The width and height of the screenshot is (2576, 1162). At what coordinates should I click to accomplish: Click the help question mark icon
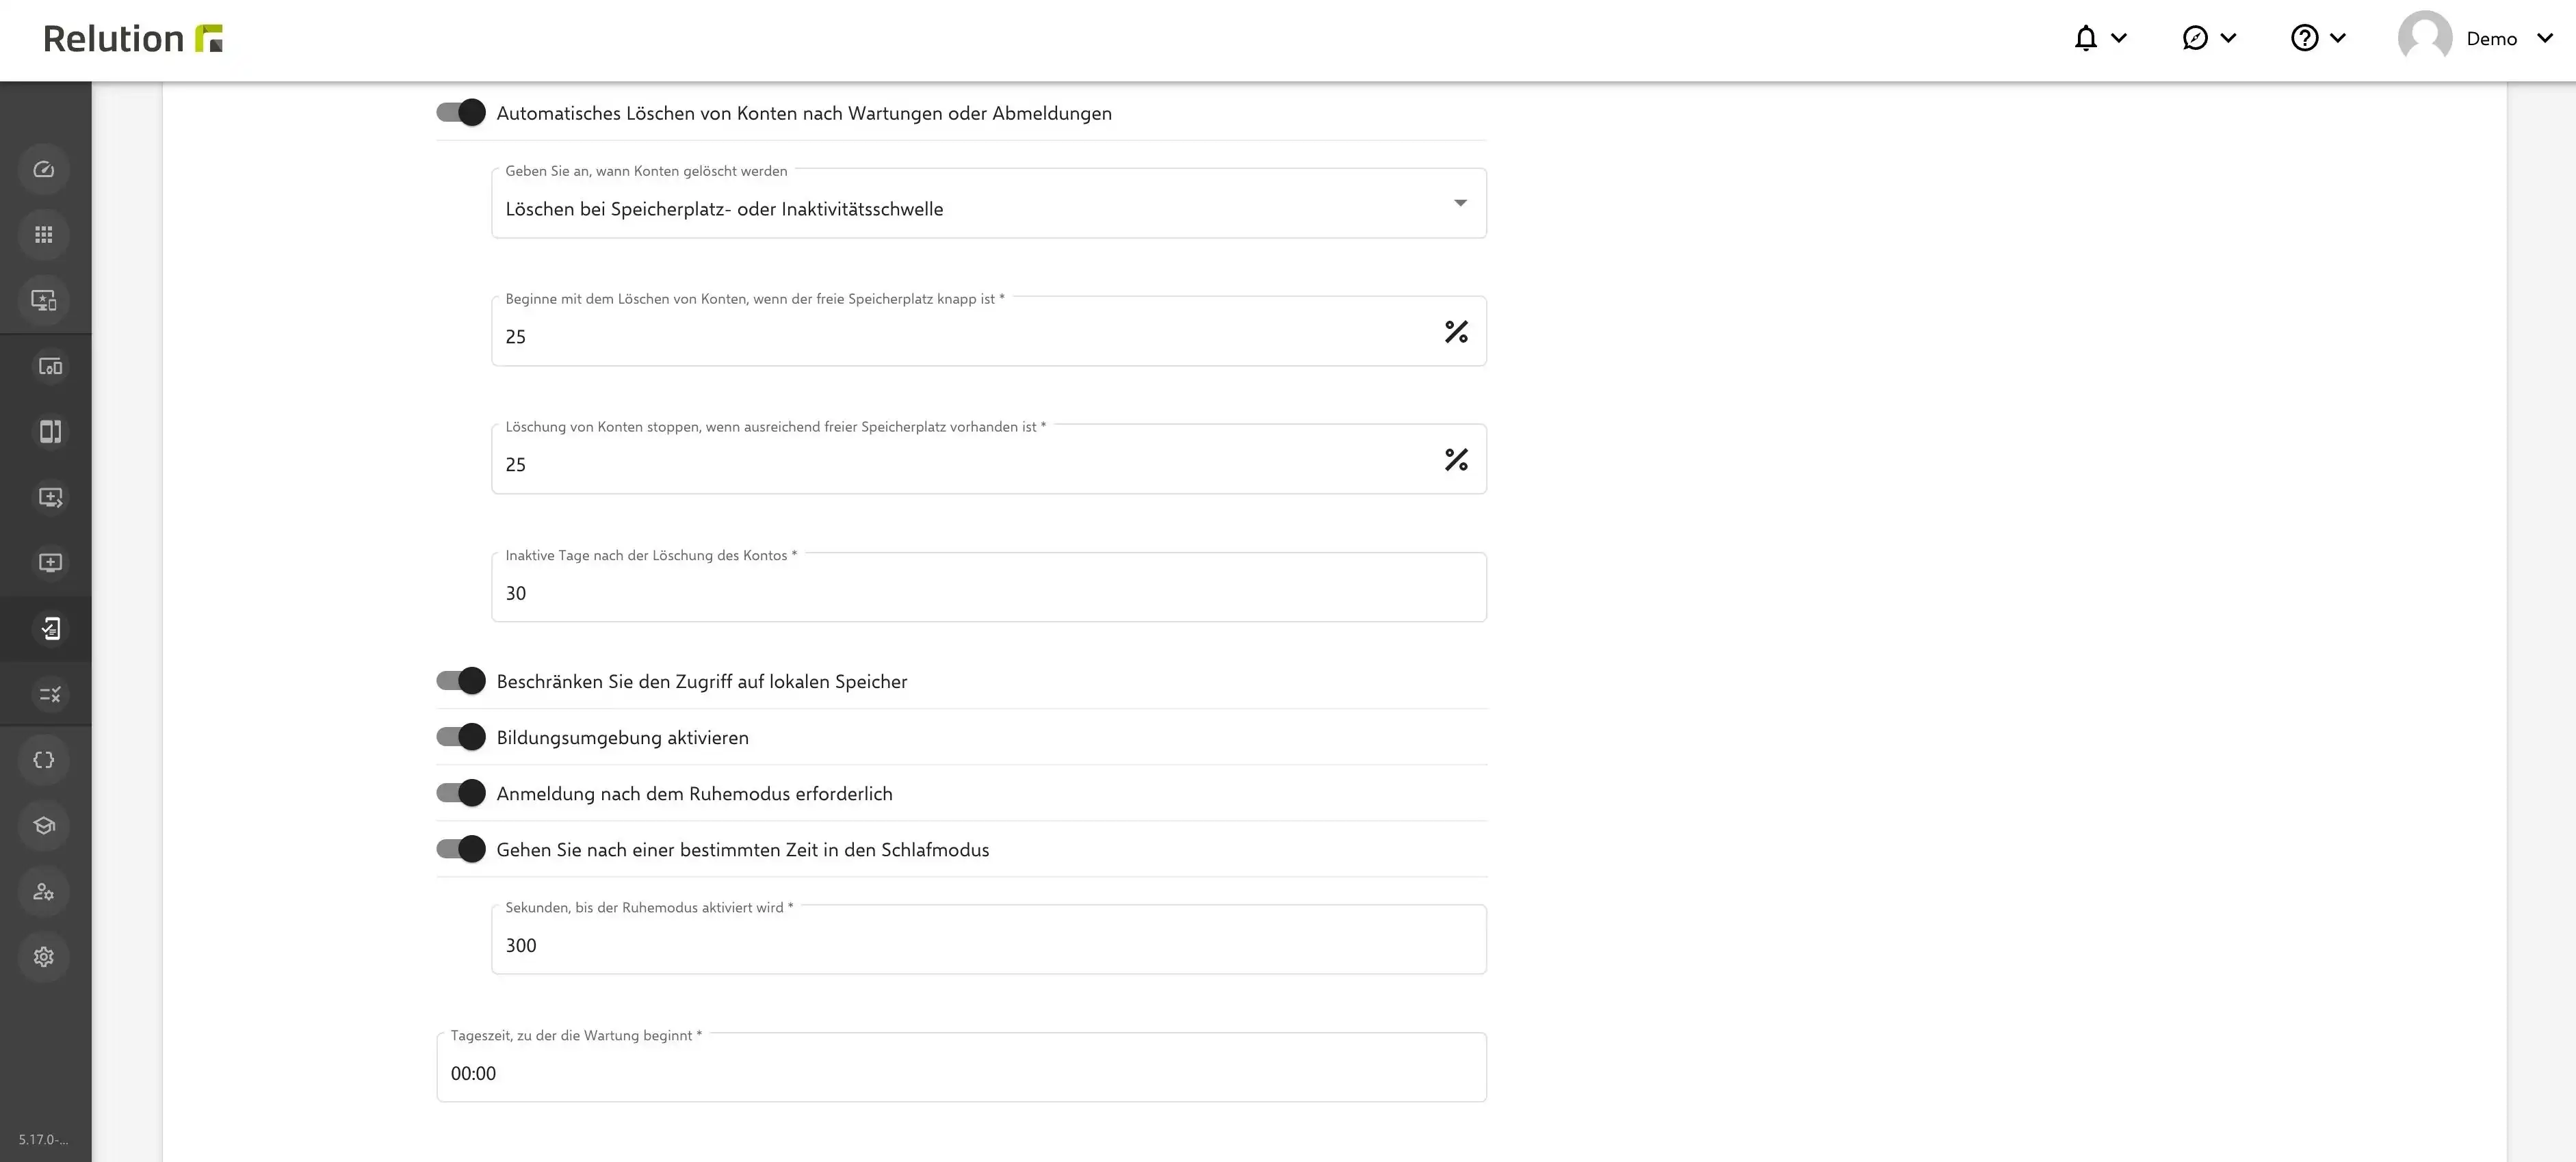[2305, 38]
